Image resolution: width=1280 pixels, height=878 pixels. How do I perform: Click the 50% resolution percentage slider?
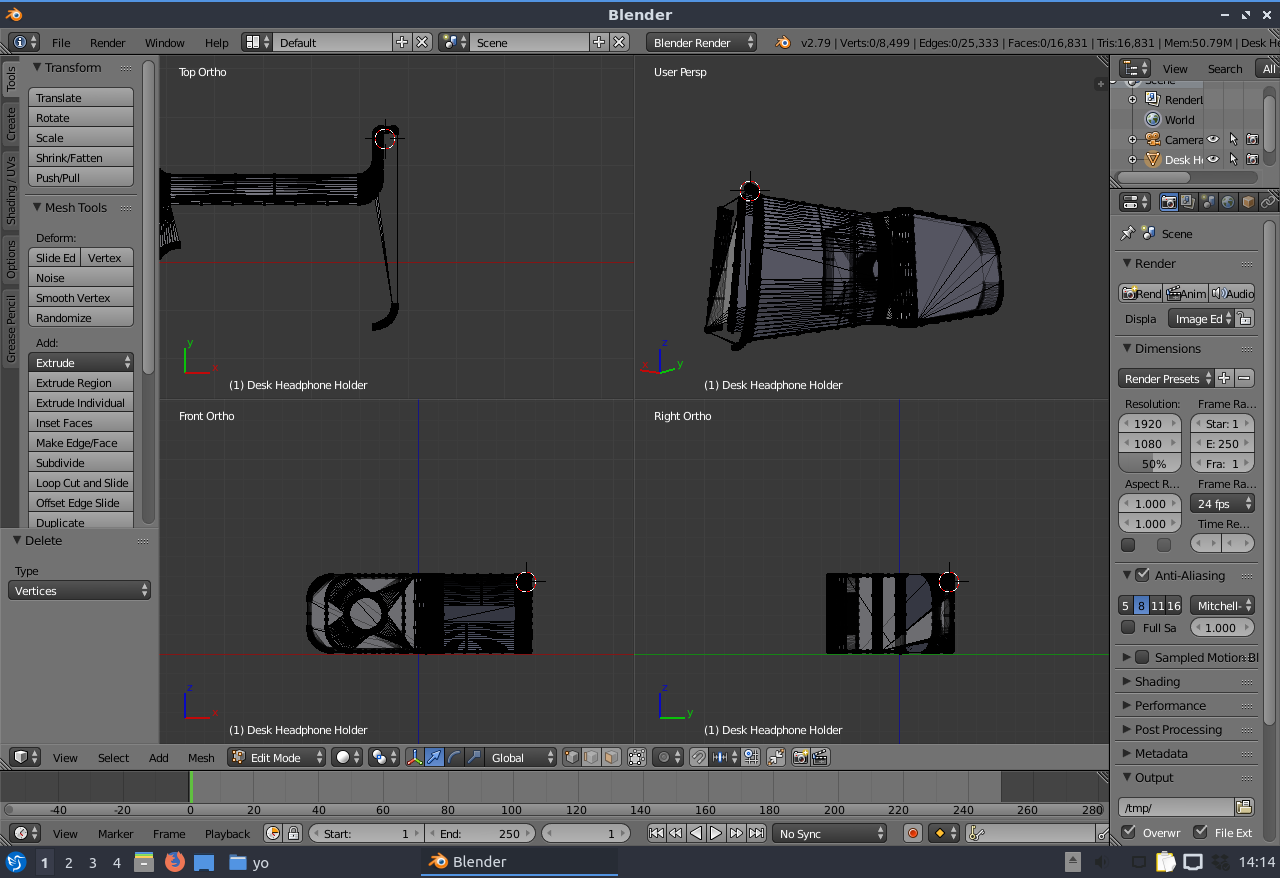1149,464
